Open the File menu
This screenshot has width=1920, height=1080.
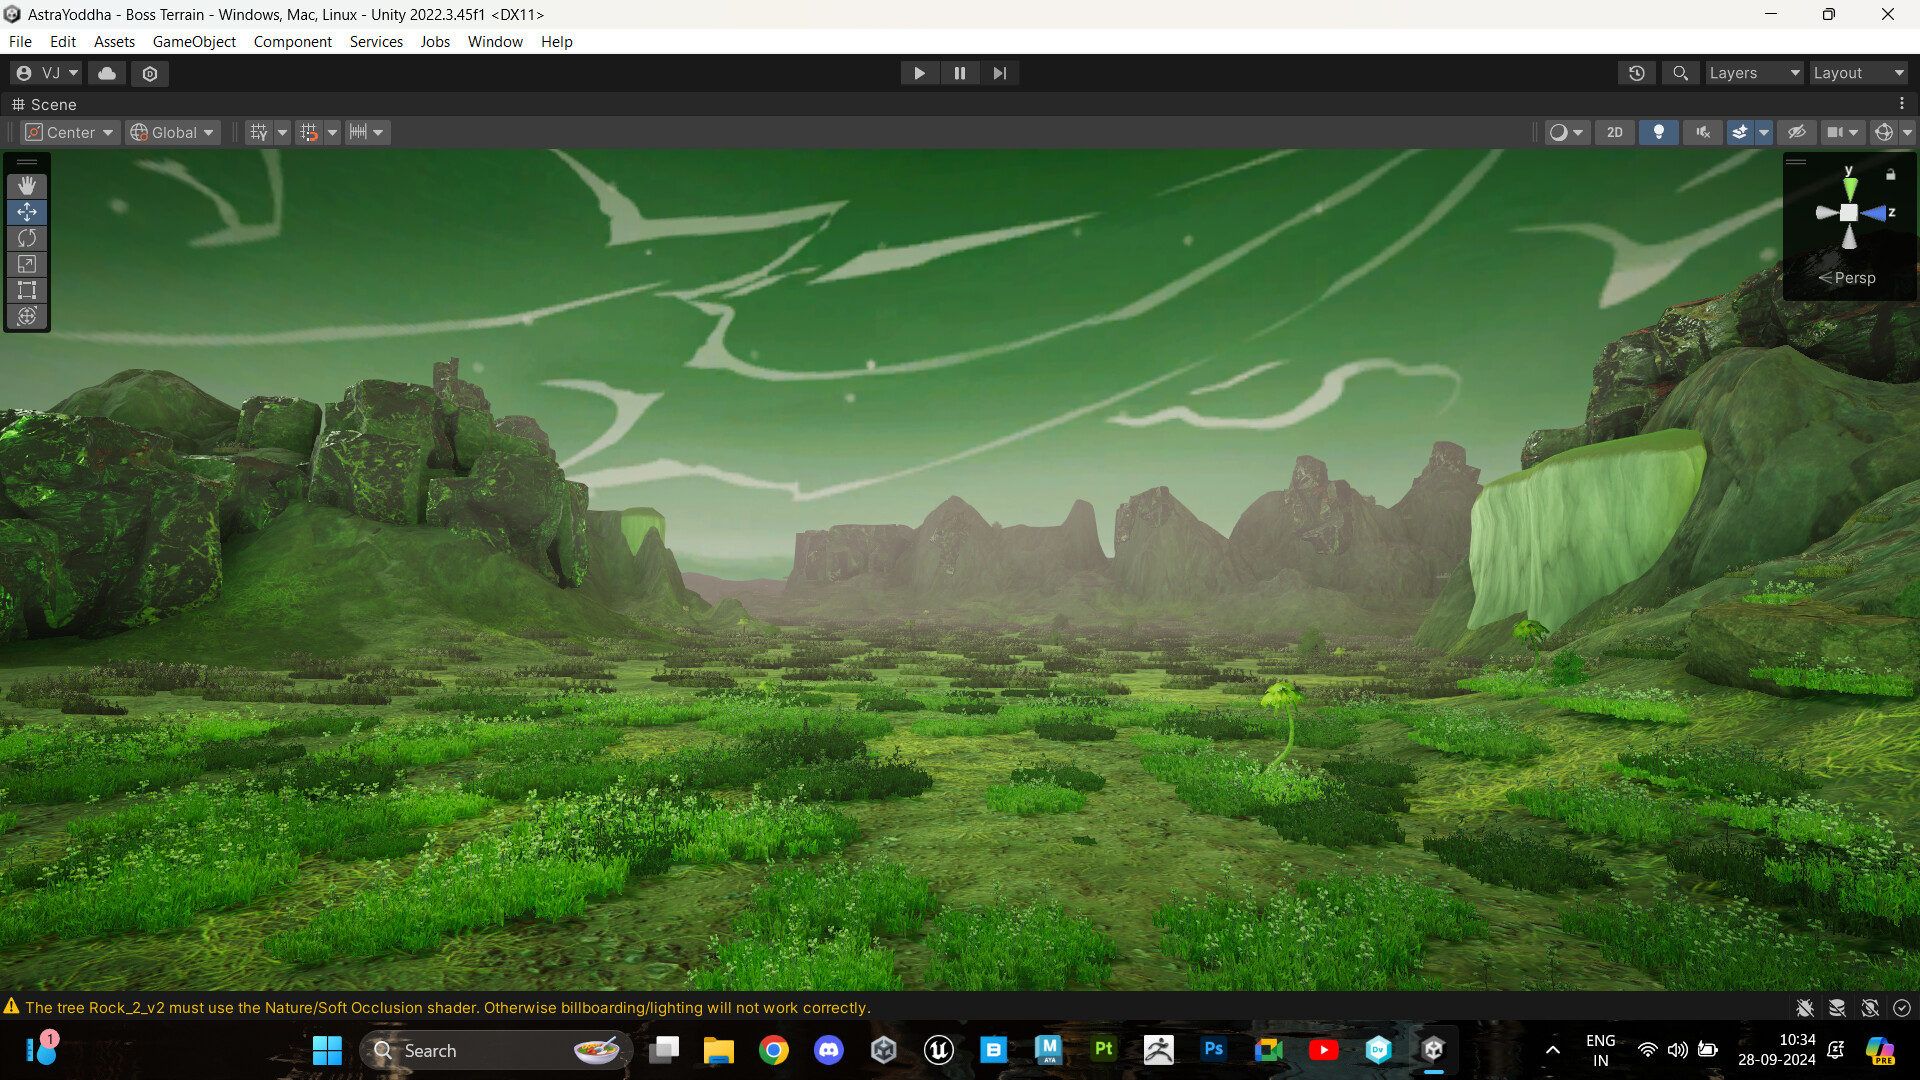(20, 41)
